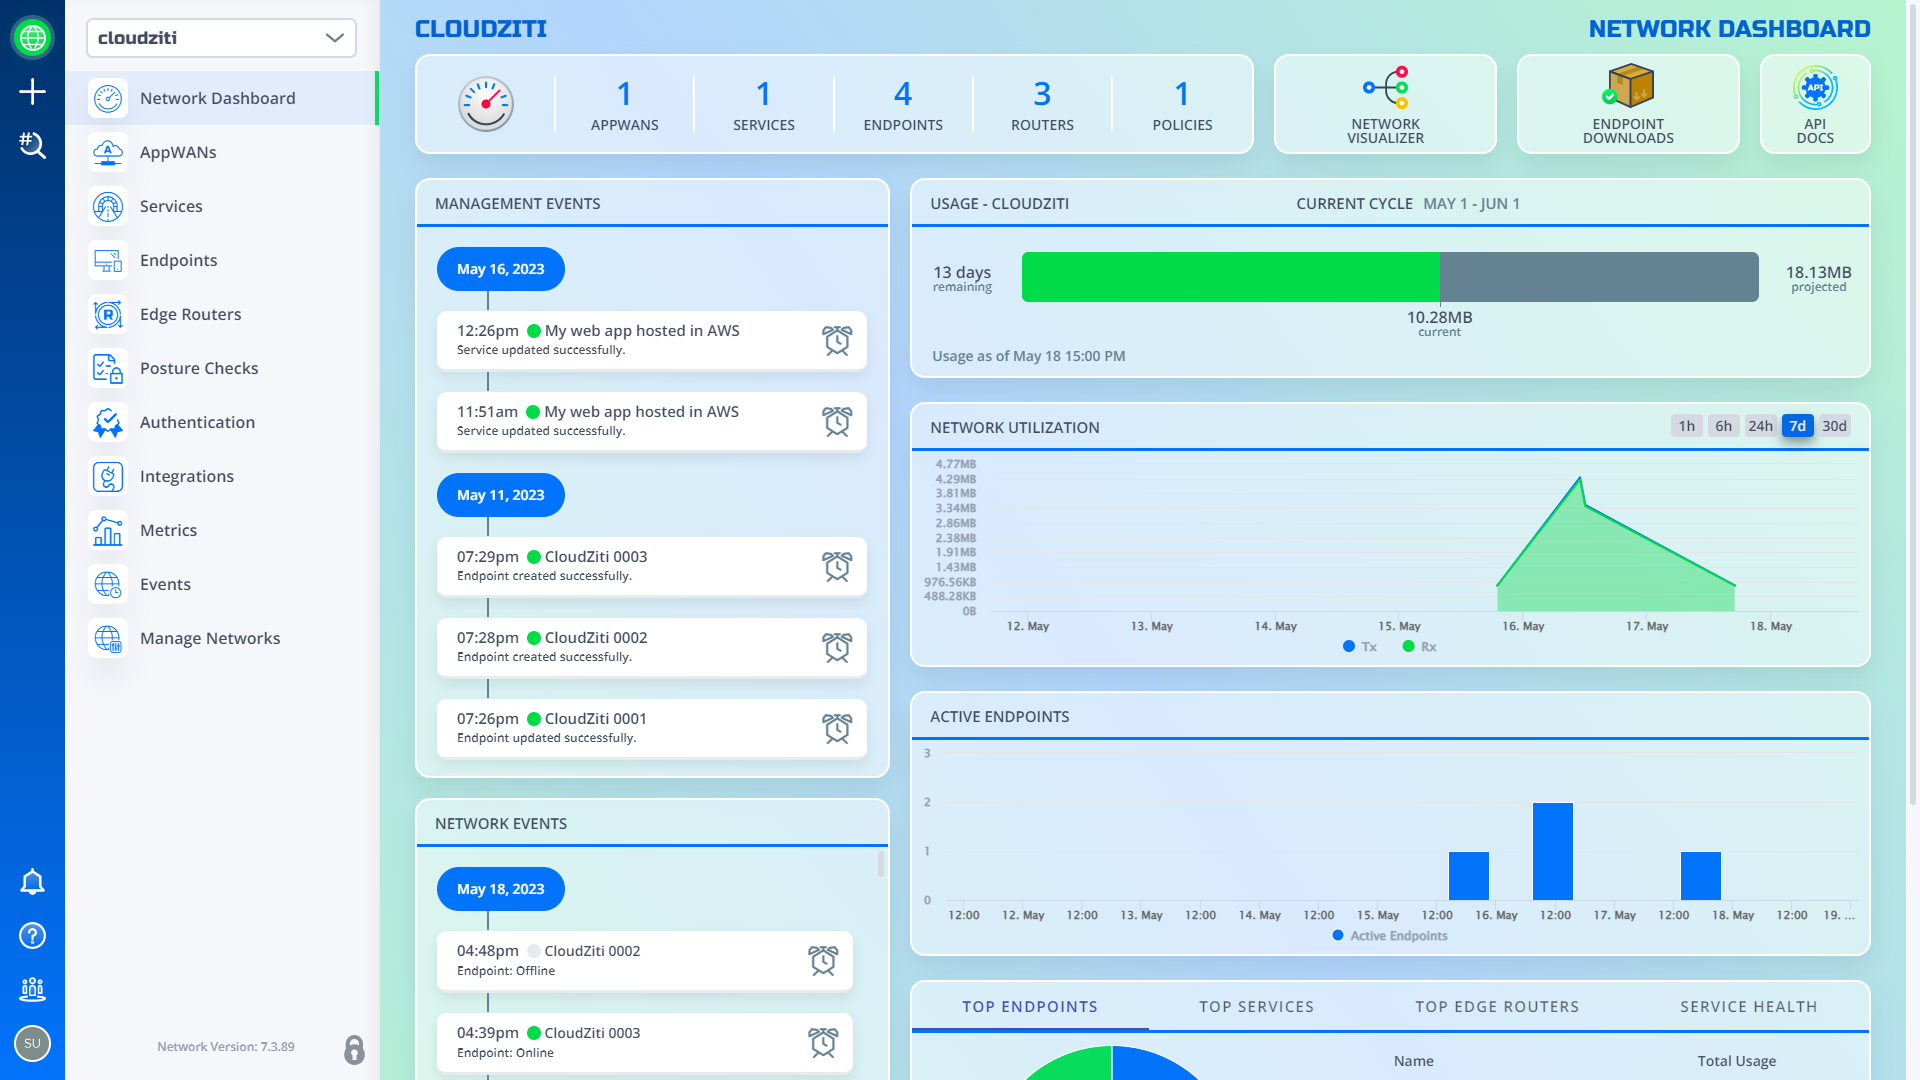Click the SU user avatar
Screen dimensions: 1920x1080
tap(32, 1044)
